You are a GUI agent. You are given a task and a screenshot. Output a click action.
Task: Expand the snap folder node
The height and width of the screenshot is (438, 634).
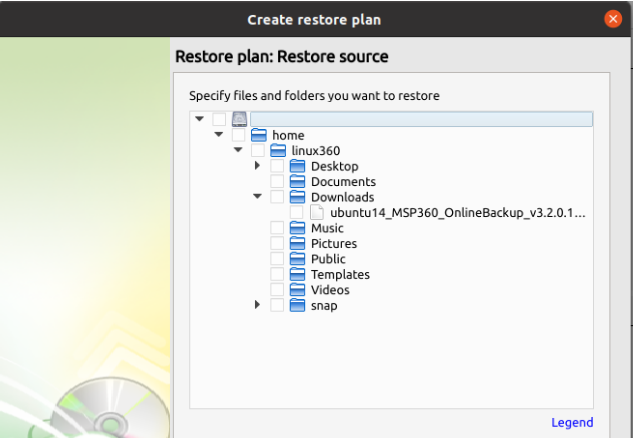pyautogui.click(x=258, y=306)
